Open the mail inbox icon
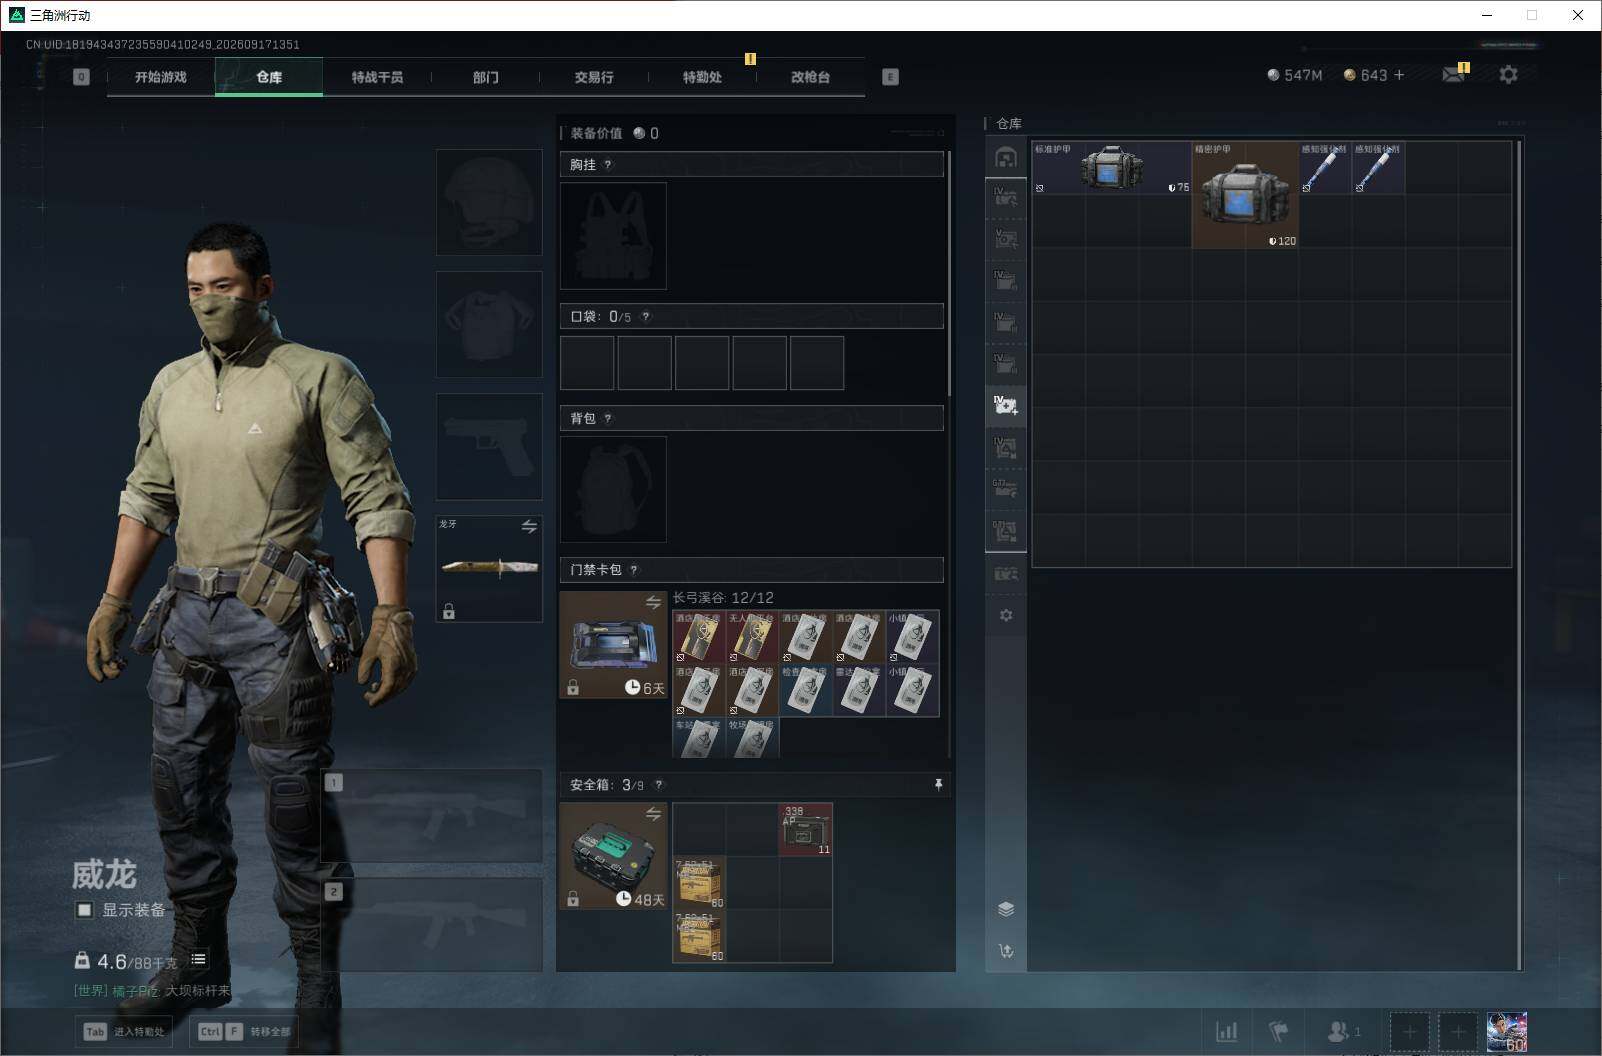 click(1453, 75)
